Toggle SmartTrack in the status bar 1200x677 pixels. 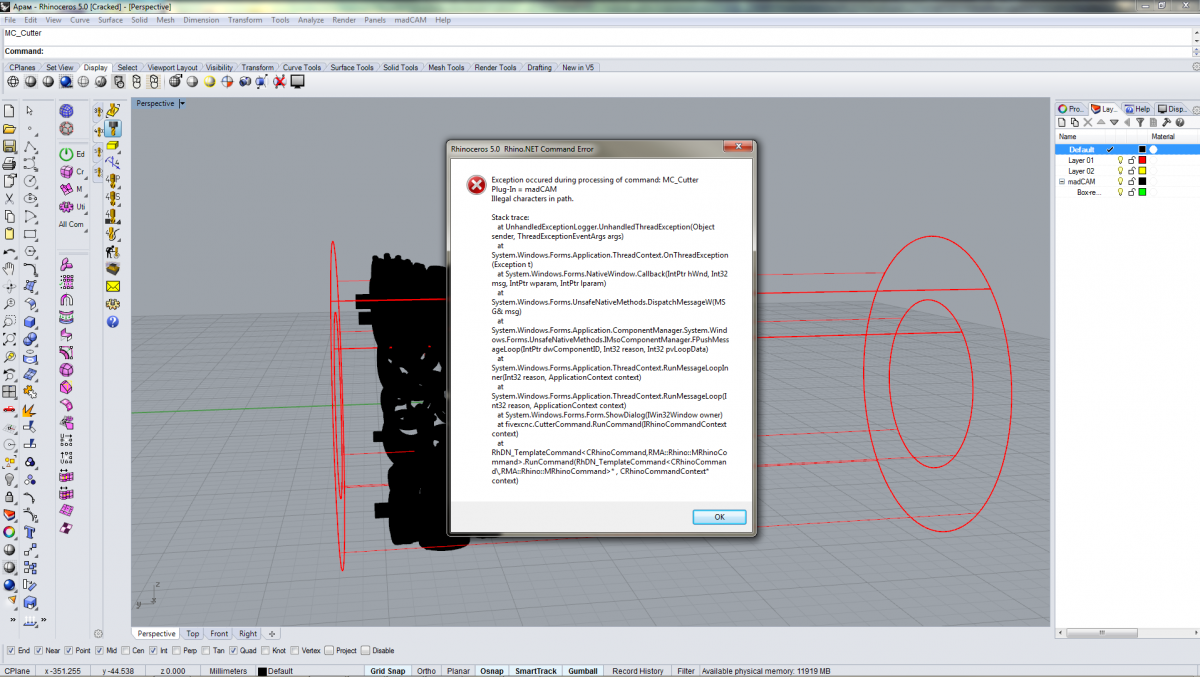(x=535, y=671)
